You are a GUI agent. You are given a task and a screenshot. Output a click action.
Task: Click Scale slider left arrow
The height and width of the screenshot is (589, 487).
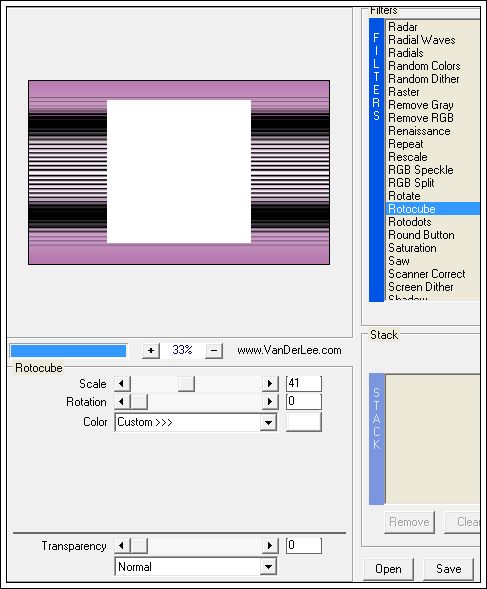tap(122, 384)
